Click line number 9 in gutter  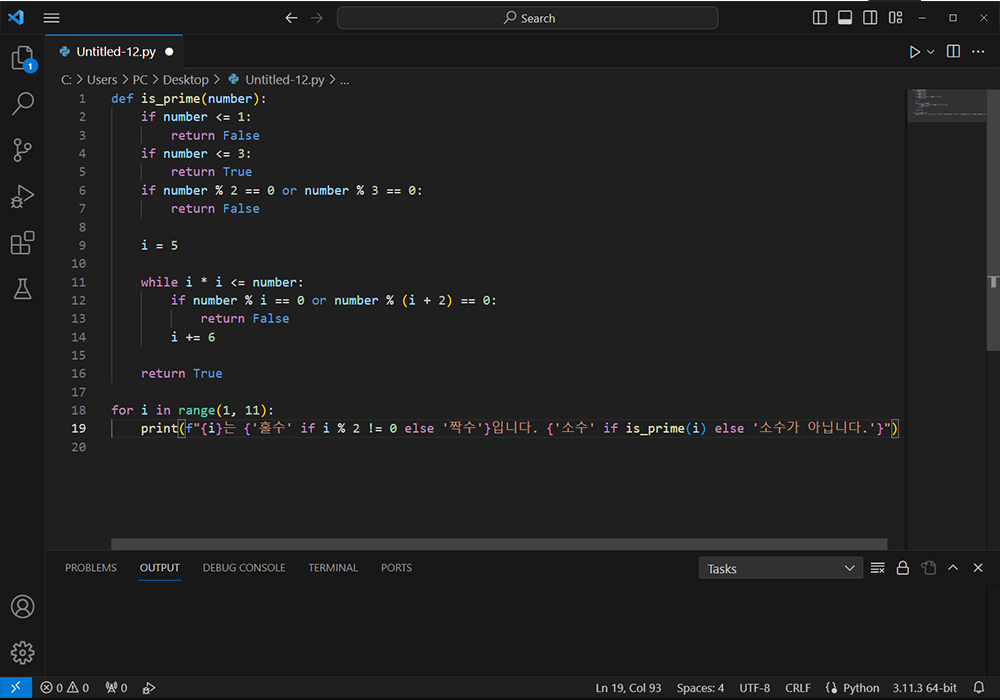(82, 245)
